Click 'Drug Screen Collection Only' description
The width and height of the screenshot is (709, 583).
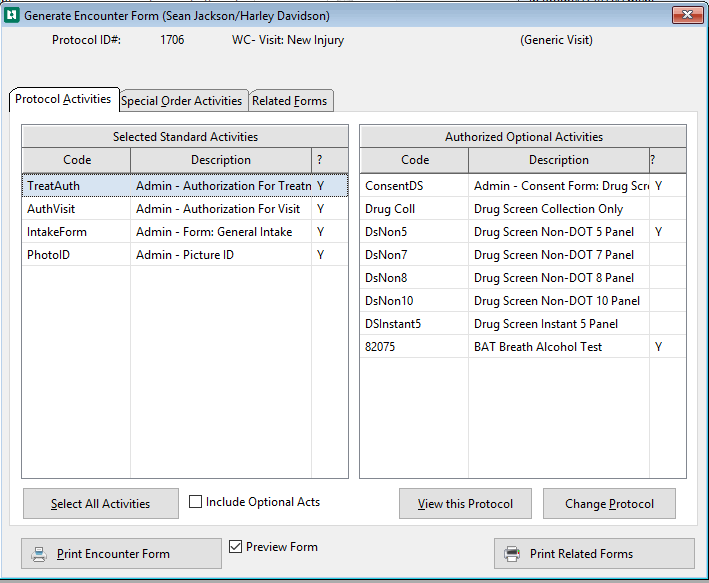point(548,209)
